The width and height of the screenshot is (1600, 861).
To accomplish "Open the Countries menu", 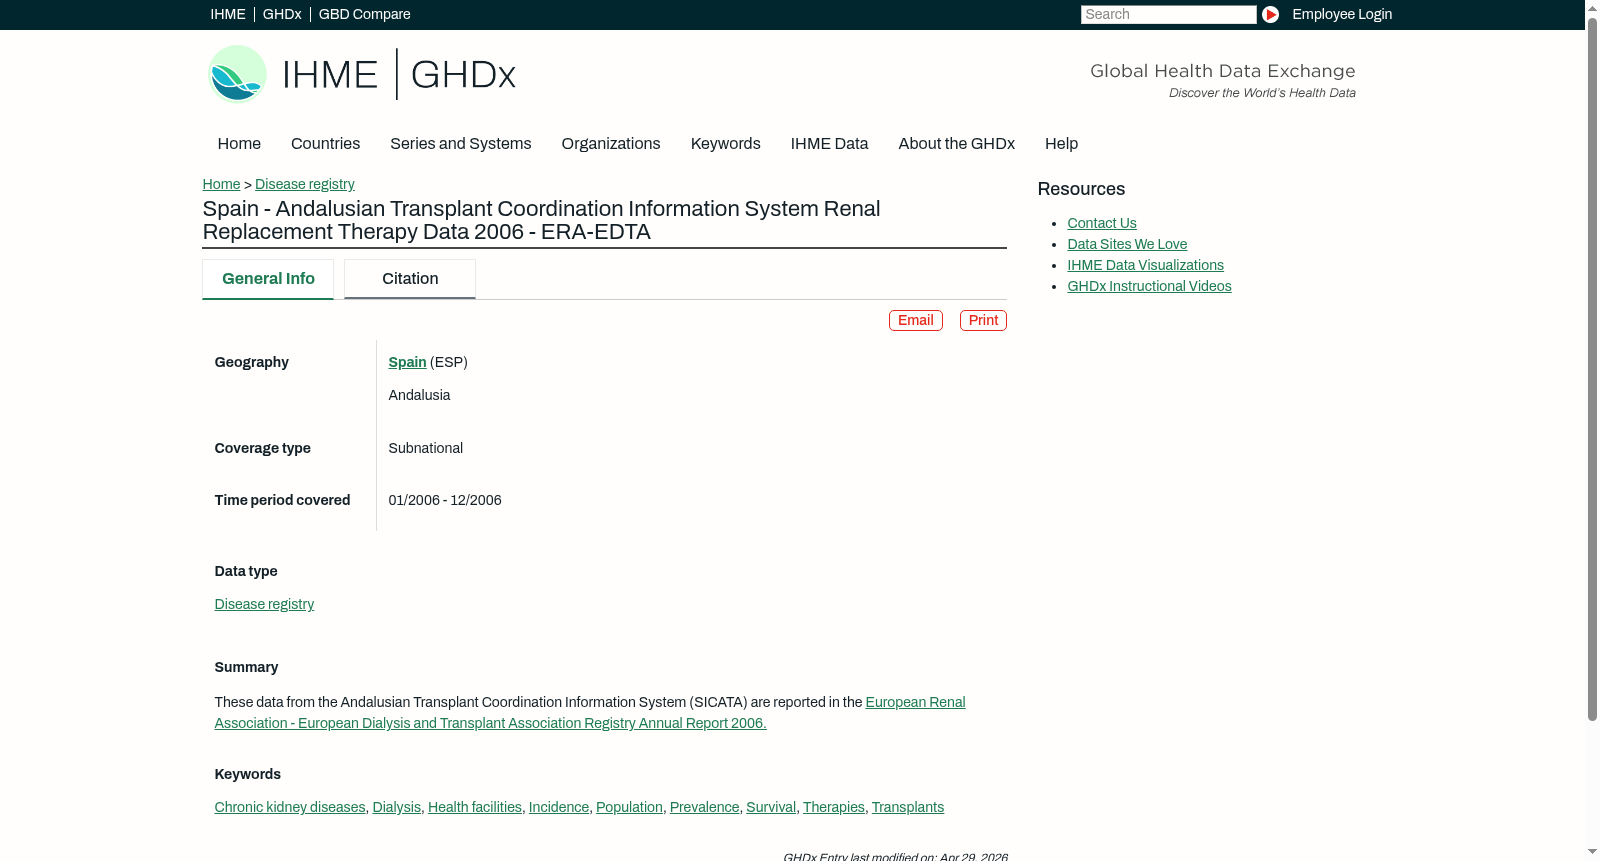I will 325,144.
